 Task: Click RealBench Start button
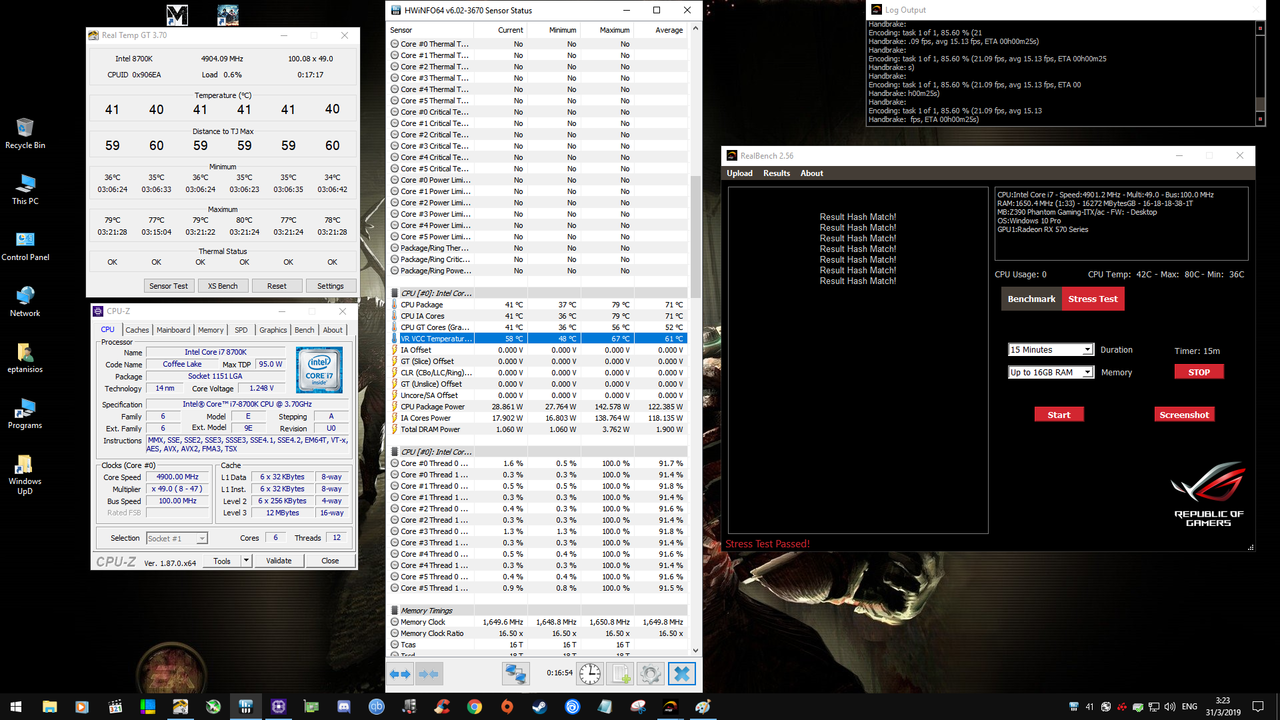(x=1059, y=414)
